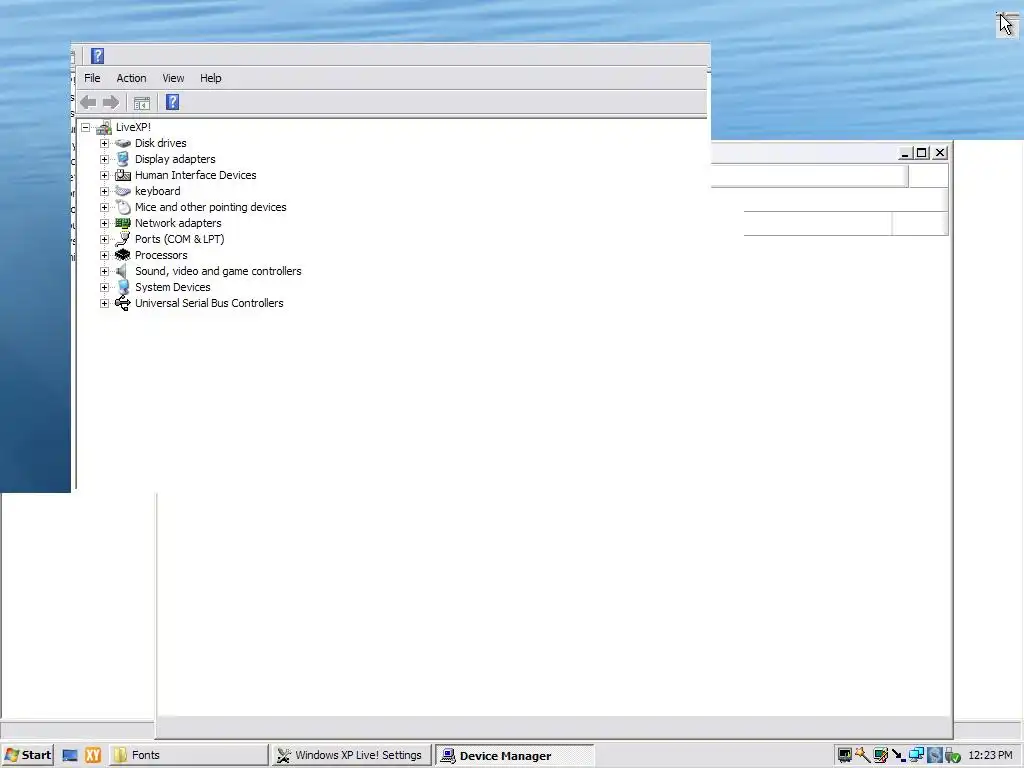Switch to the Fonts taskbar window
The height and width of the screenshot is (768, 1024).
187,755
